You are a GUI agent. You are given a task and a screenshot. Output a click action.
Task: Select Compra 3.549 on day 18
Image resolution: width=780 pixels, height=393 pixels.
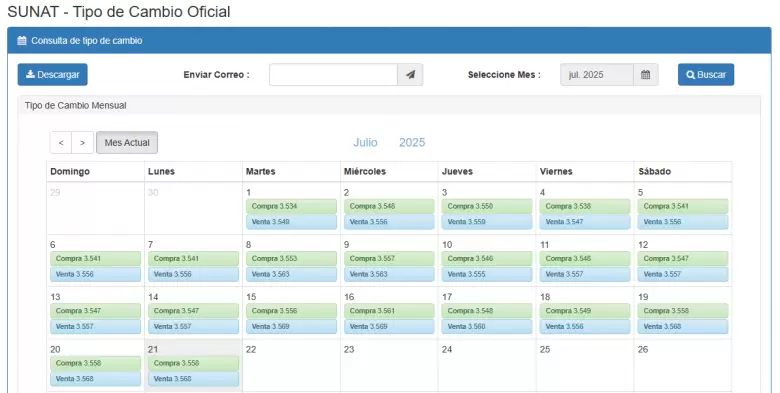point(585,311)
